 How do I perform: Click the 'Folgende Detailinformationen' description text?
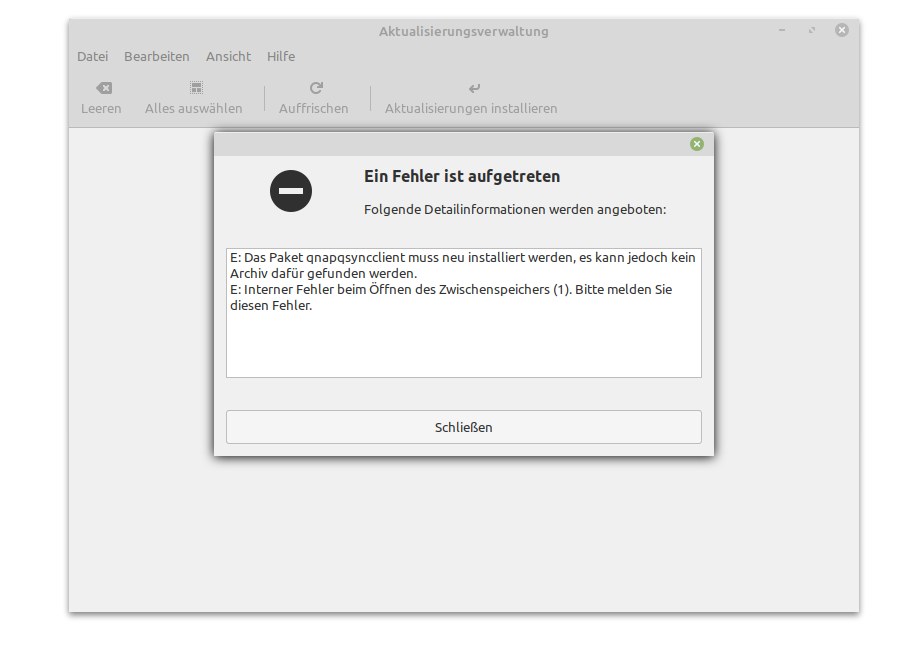pos(515,210)
